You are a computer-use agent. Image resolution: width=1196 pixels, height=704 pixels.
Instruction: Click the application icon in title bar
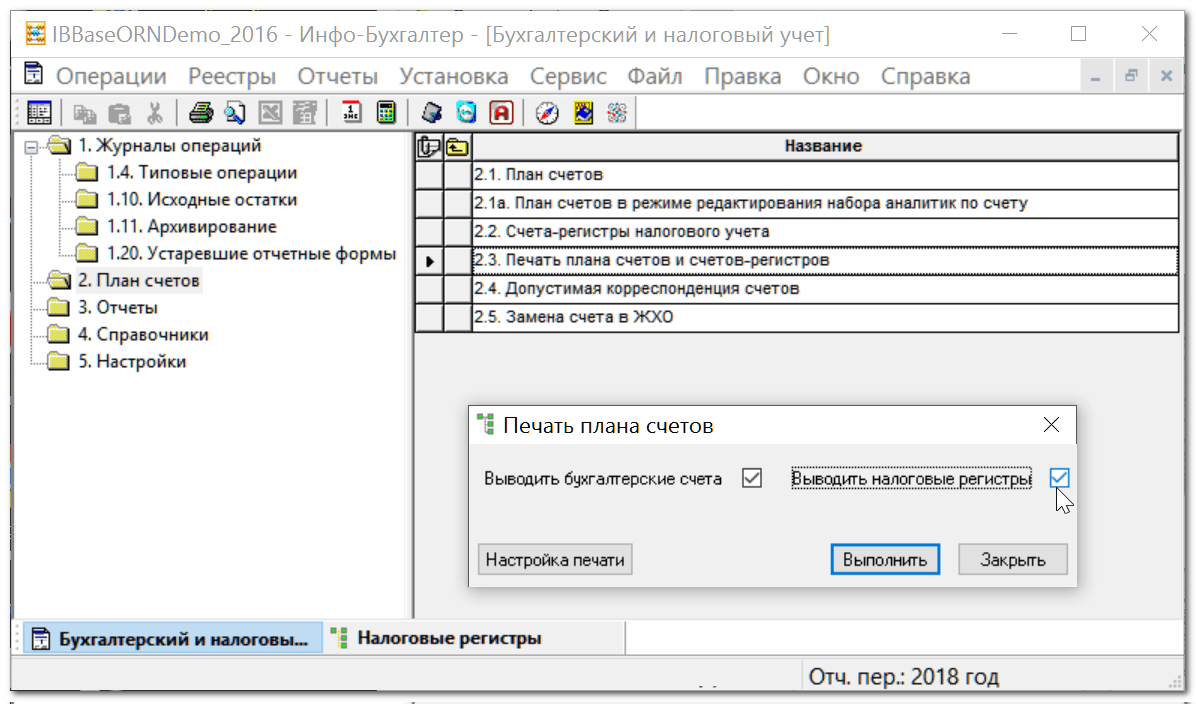[x=35, y=34]
